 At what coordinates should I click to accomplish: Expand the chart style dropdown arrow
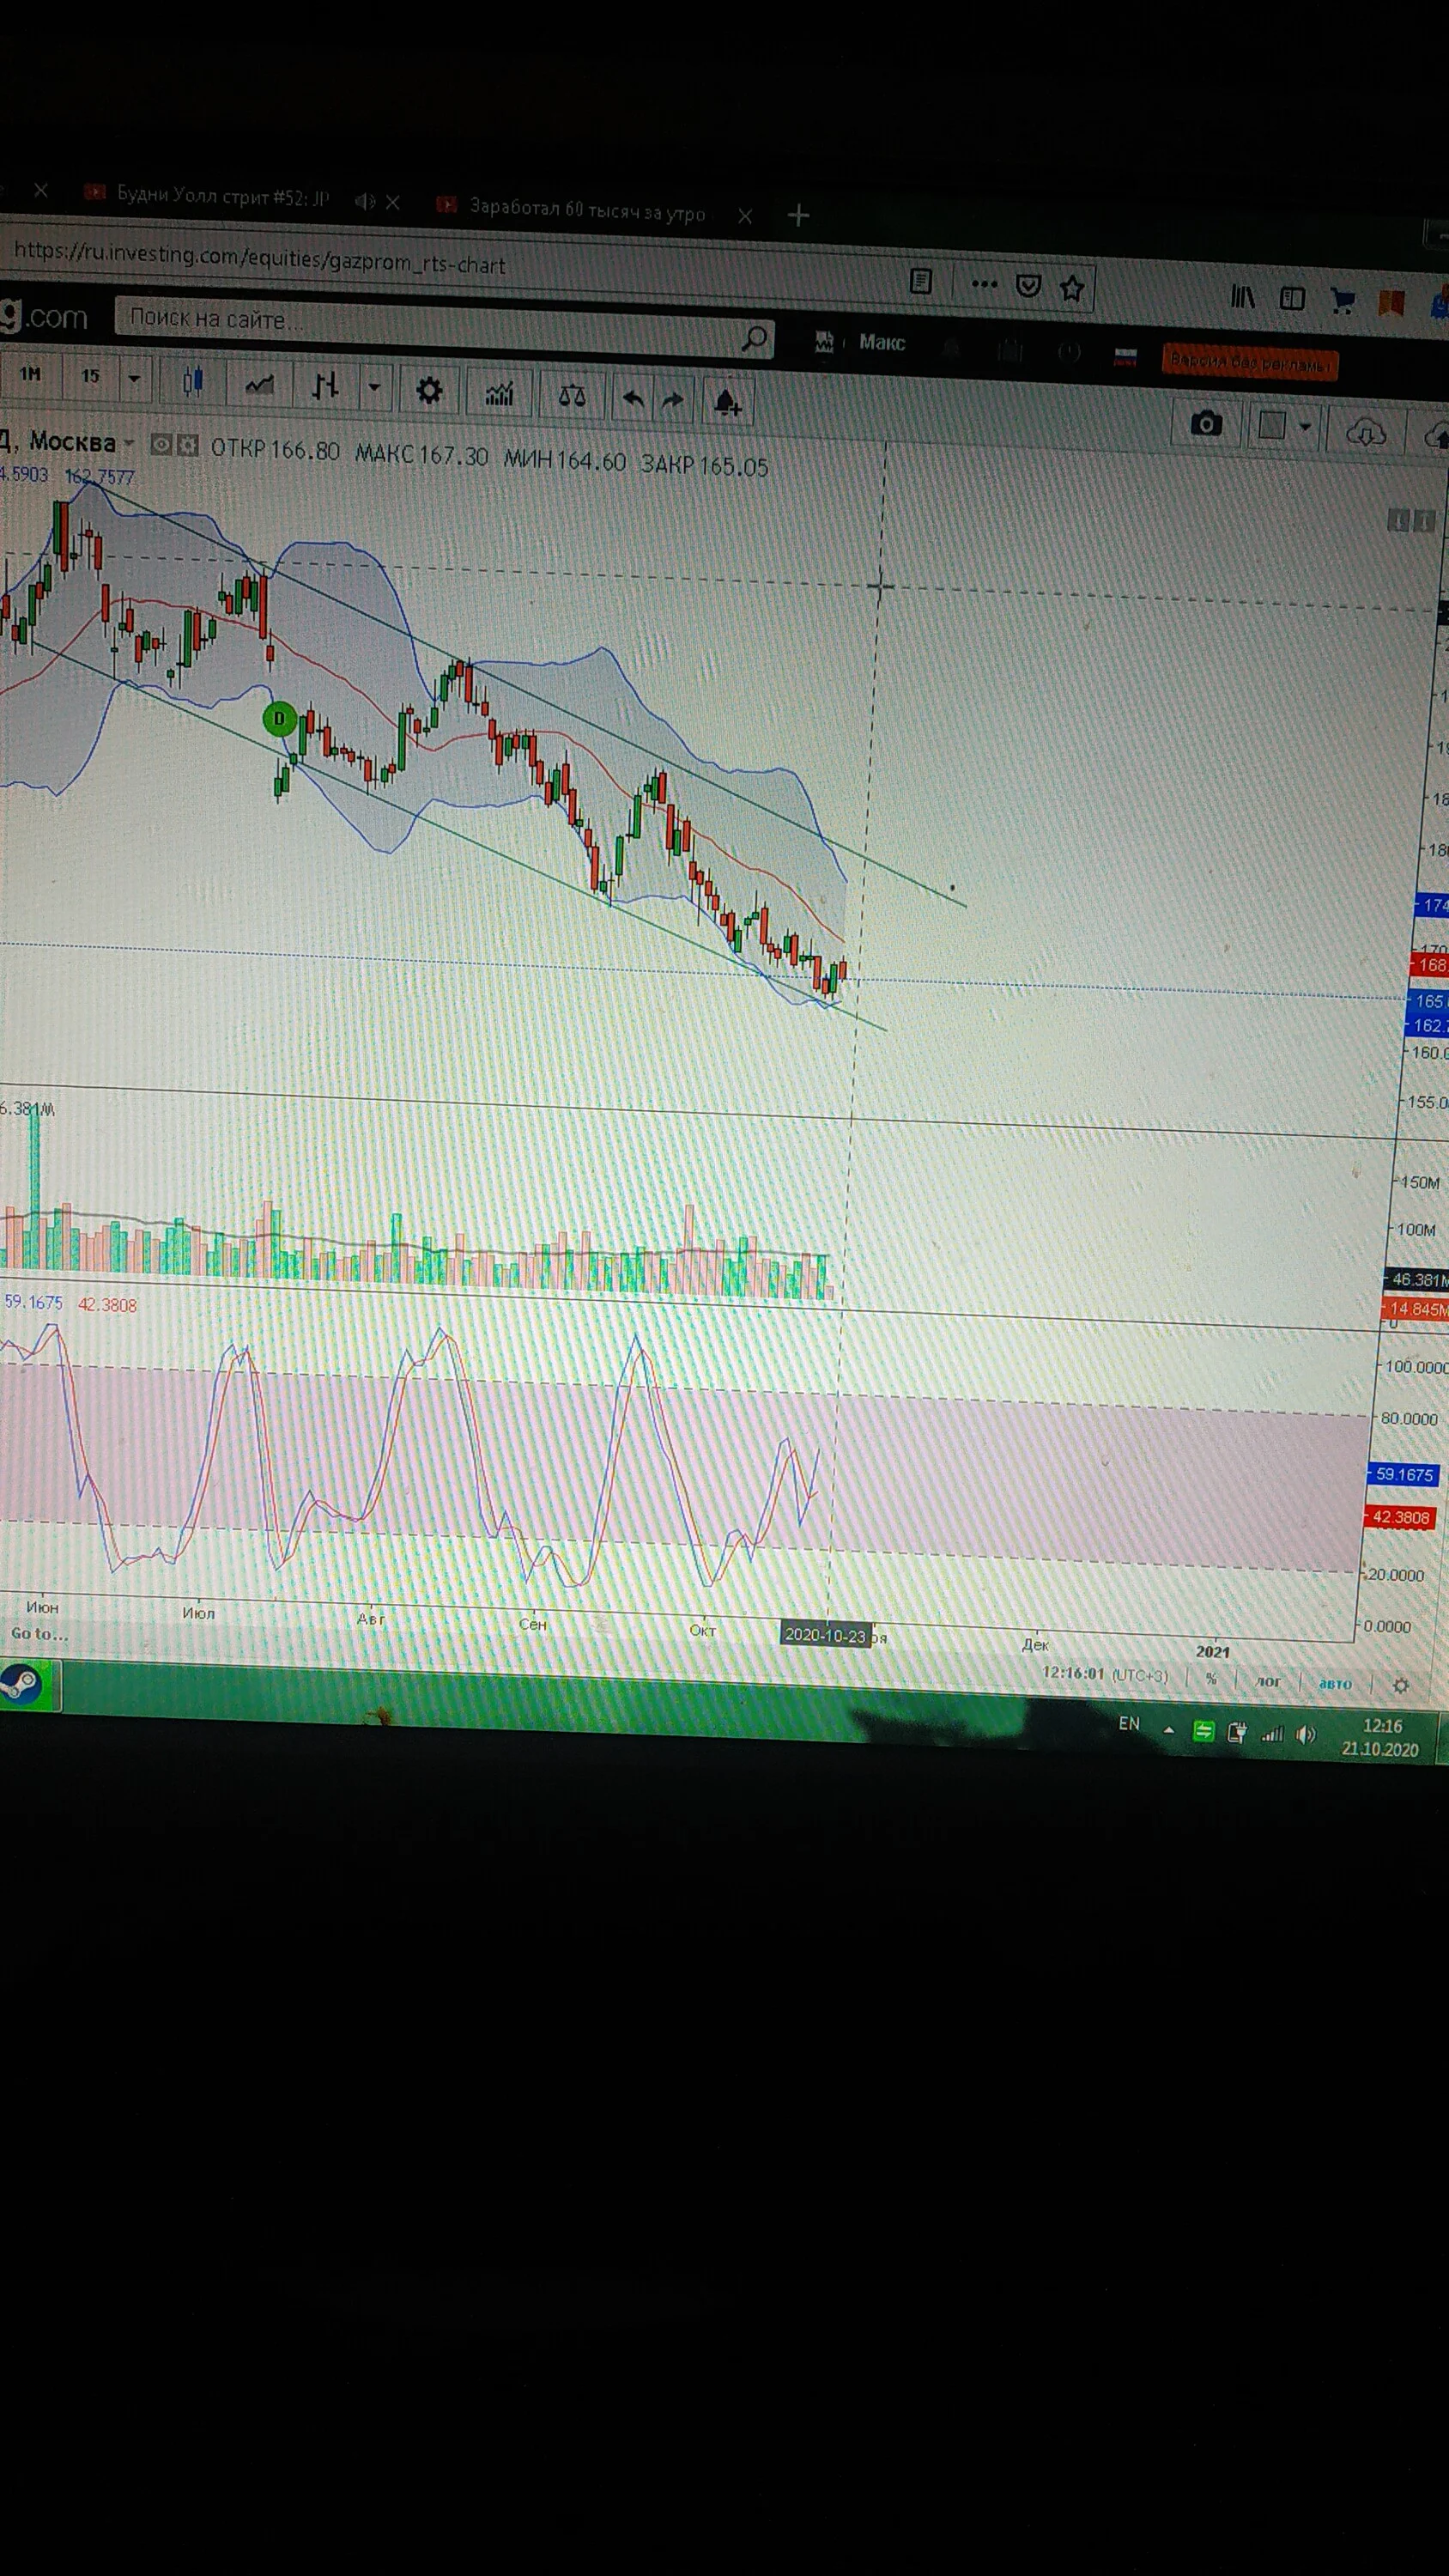pos(374,387)
